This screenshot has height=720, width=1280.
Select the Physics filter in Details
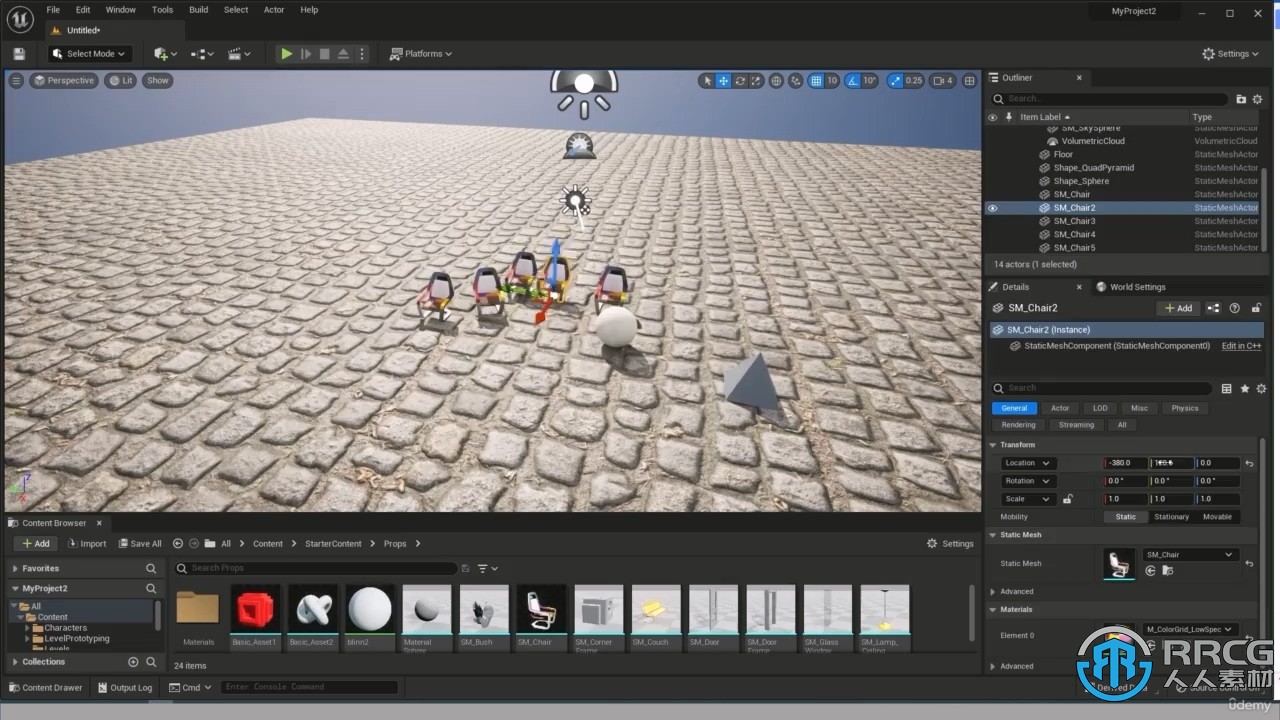[1185, 408]
